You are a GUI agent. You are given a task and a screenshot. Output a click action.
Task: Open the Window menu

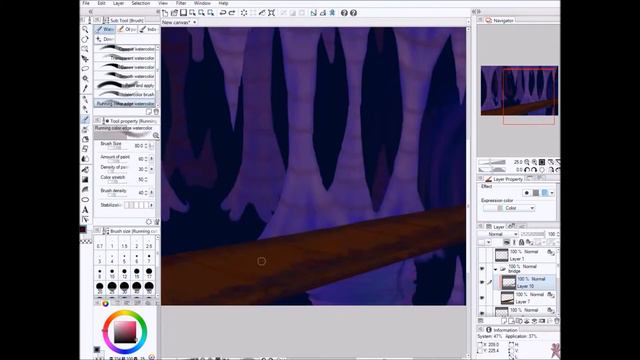(x=202, y=3)
